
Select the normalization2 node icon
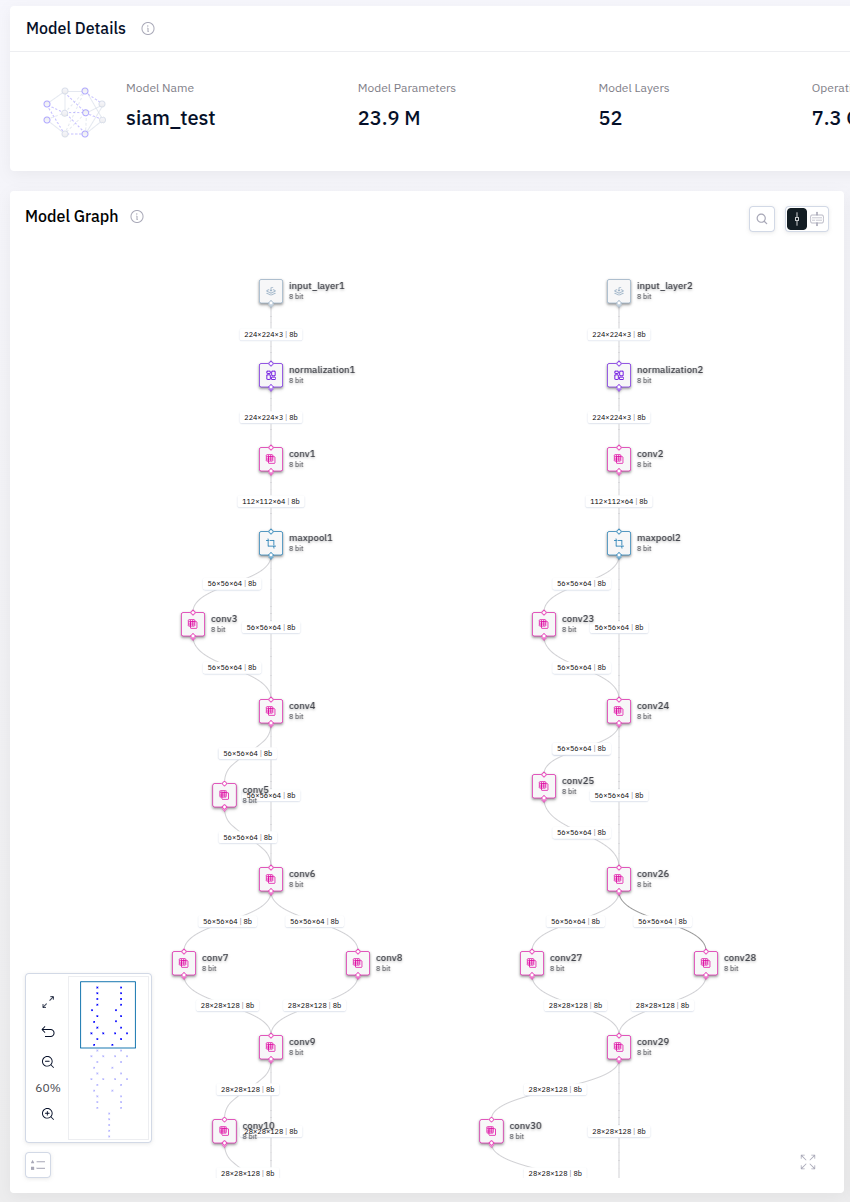pos(619,375)
